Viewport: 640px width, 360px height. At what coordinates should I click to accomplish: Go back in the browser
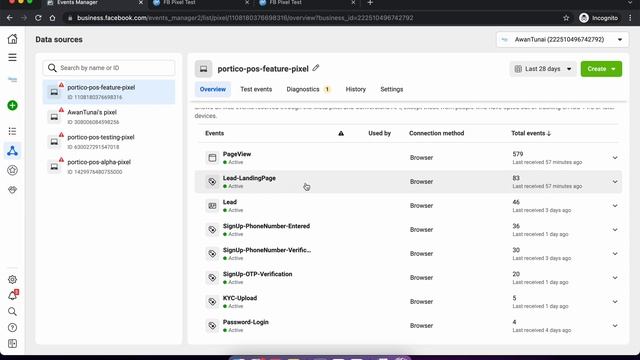tap(10, 18)
